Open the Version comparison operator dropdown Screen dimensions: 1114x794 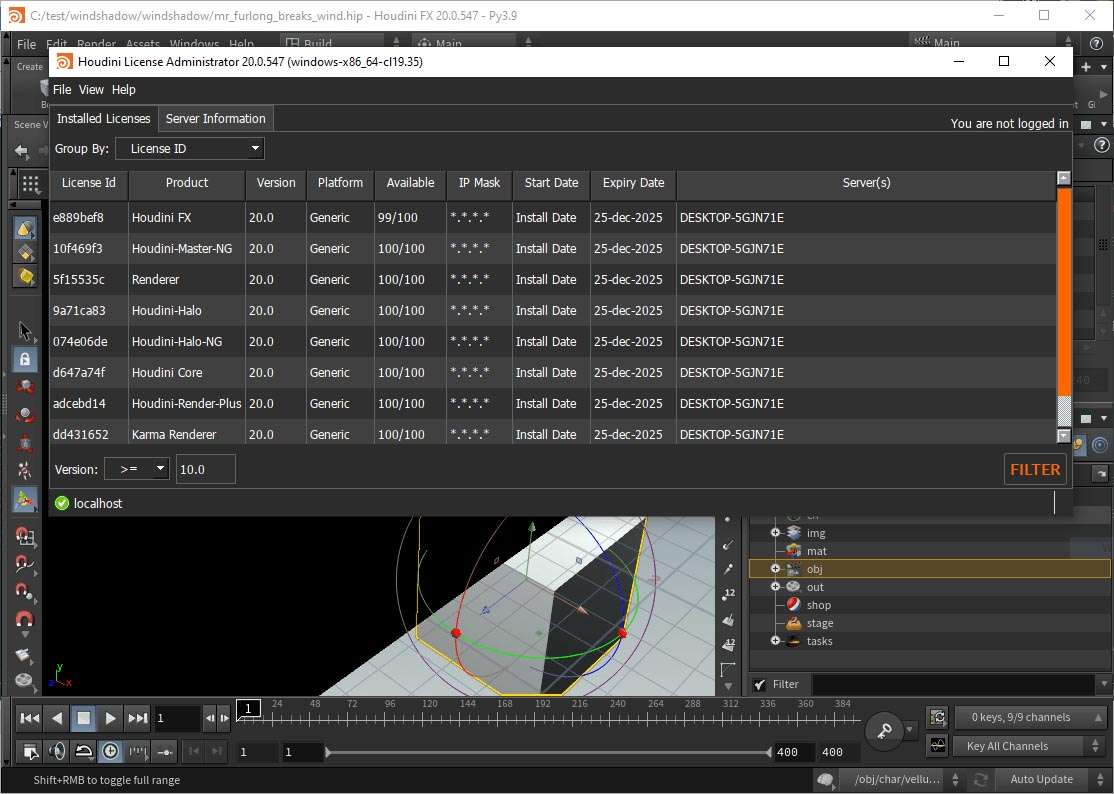[x=137, y=469]
